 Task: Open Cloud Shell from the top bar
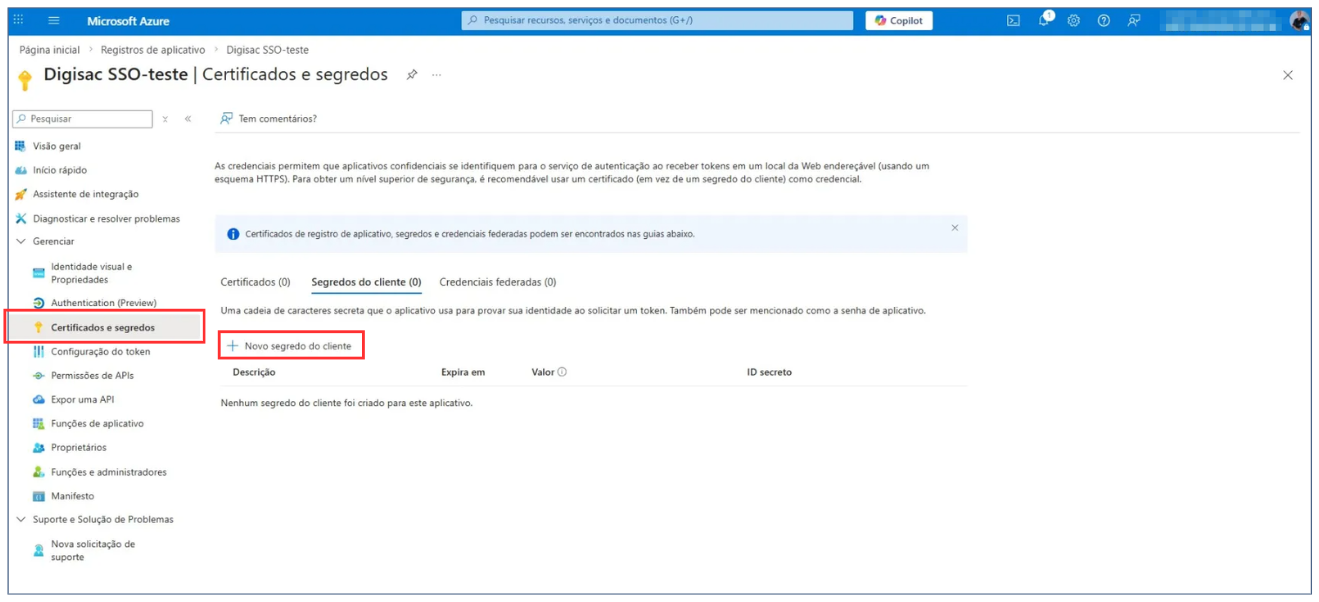[x=1013, y=21]
